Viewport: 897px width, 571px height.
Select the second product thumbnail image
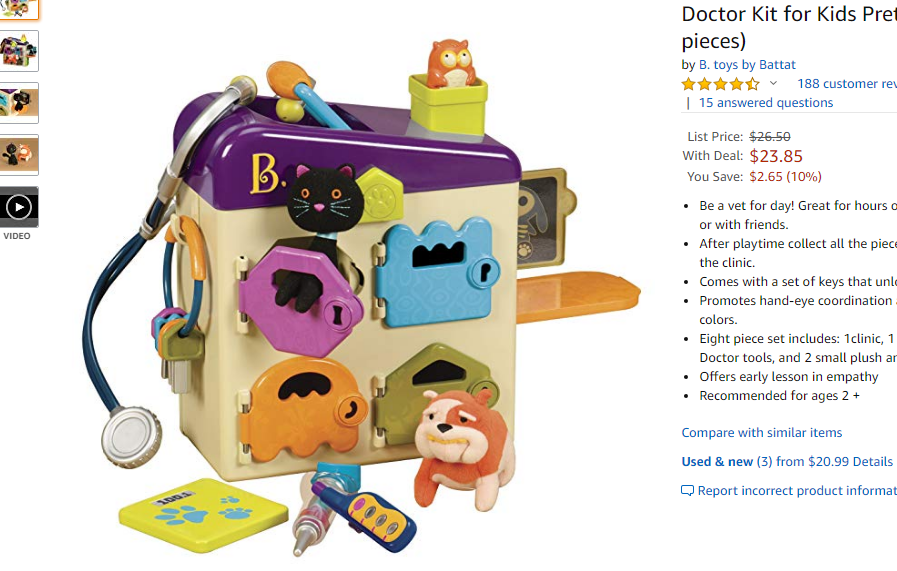click(19, 51)
